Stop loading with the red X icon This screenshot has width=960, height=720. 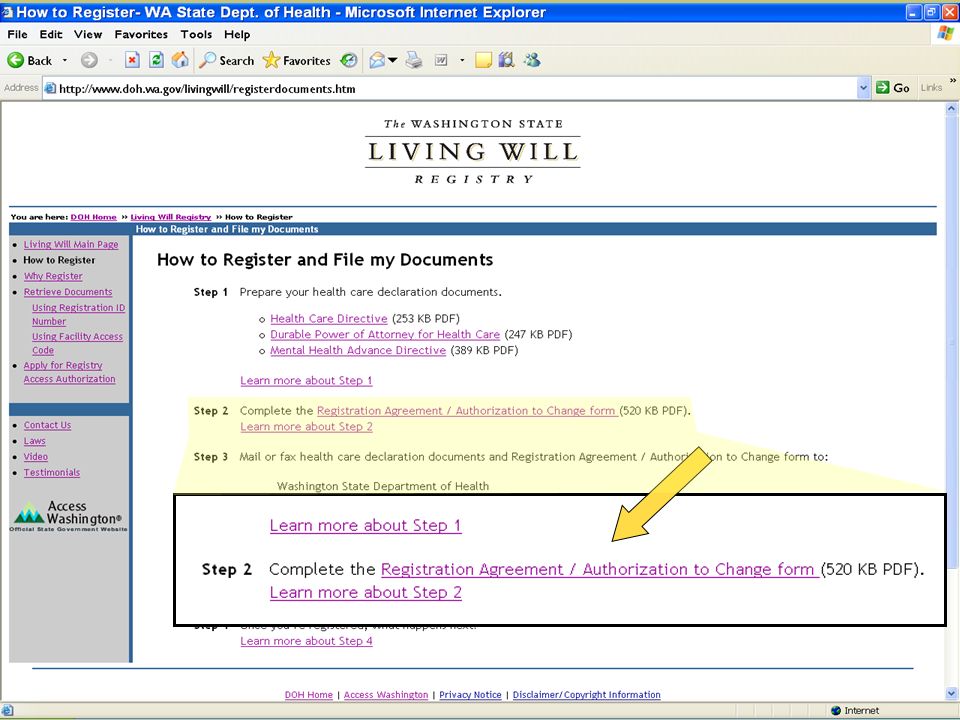click(x=132, y=60)
